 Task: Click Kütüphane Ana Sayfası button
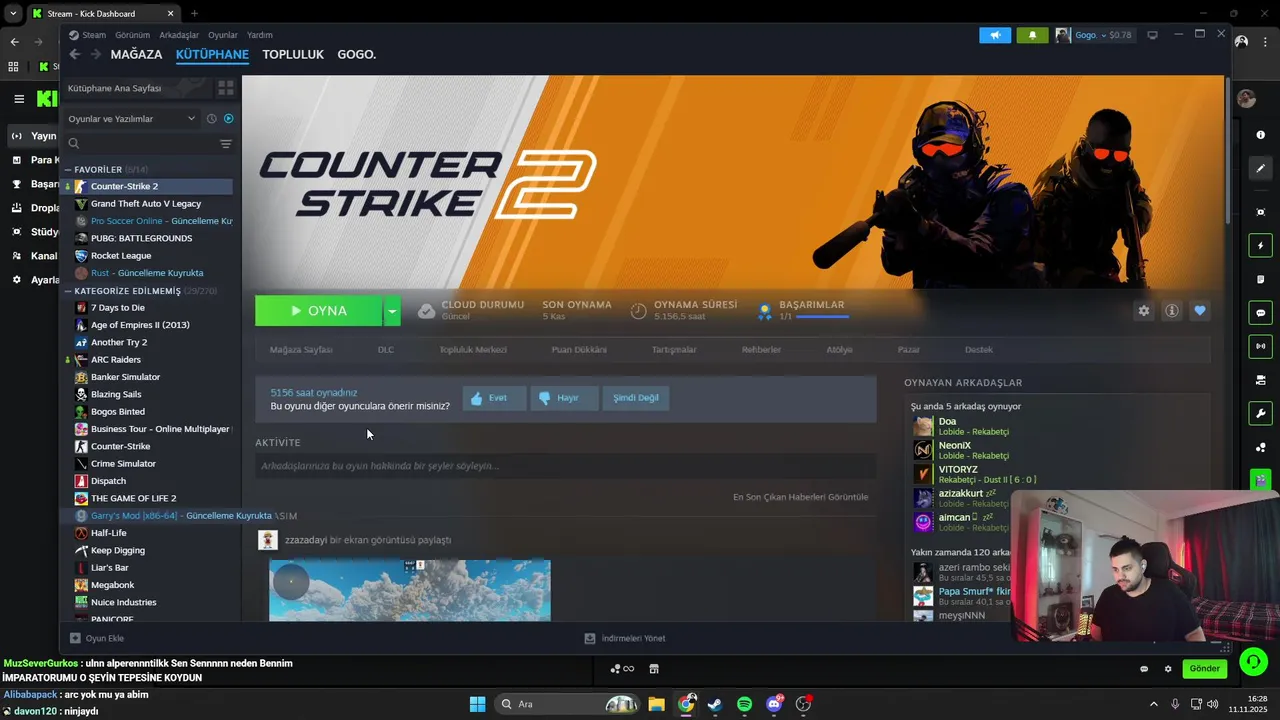point(137,88)
